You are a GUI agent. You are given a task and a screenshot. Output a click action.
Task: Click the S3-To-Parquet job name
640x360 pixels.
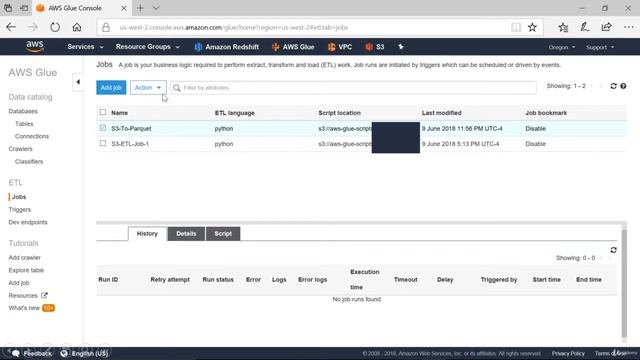point(131,128)
